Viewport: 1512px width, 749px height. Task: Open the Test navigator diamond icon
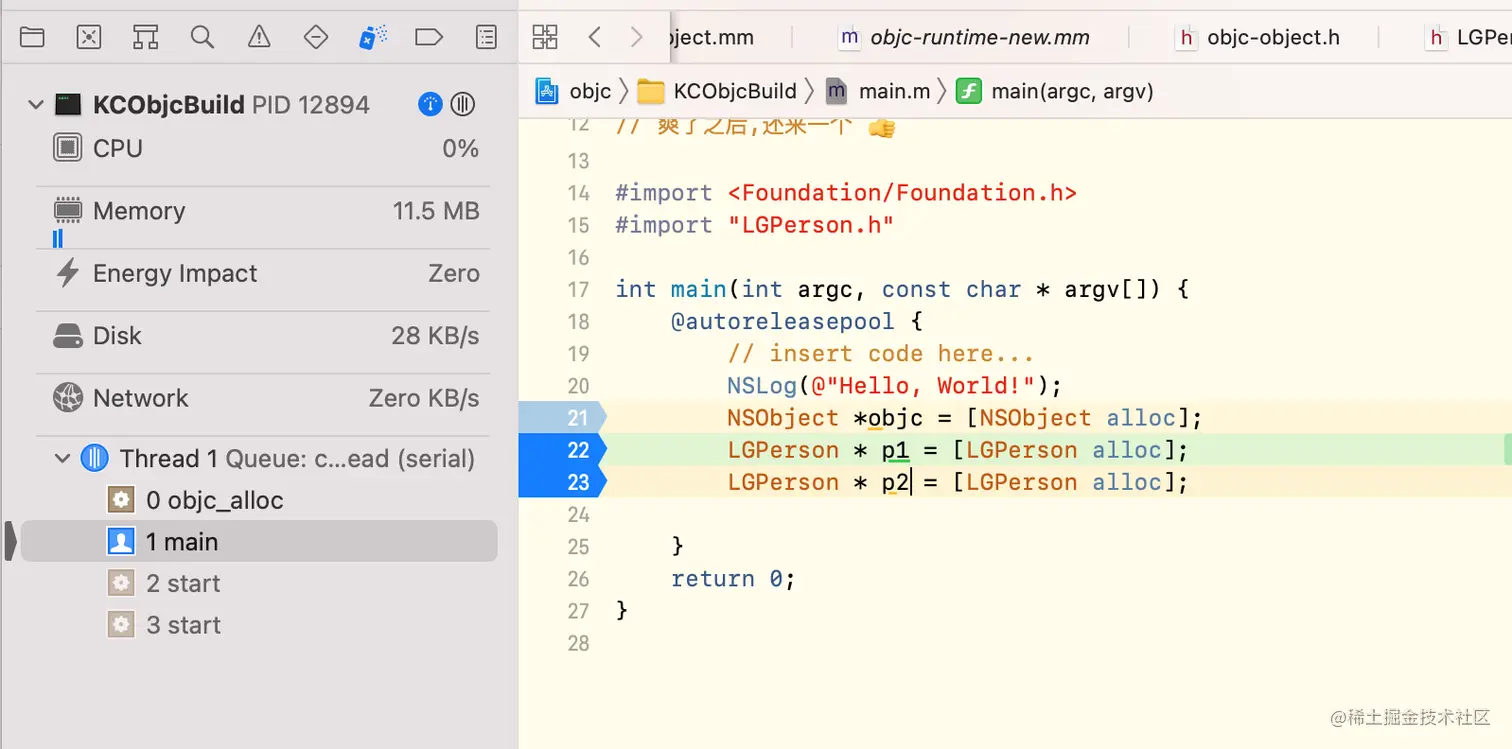[x=316, y=37]
